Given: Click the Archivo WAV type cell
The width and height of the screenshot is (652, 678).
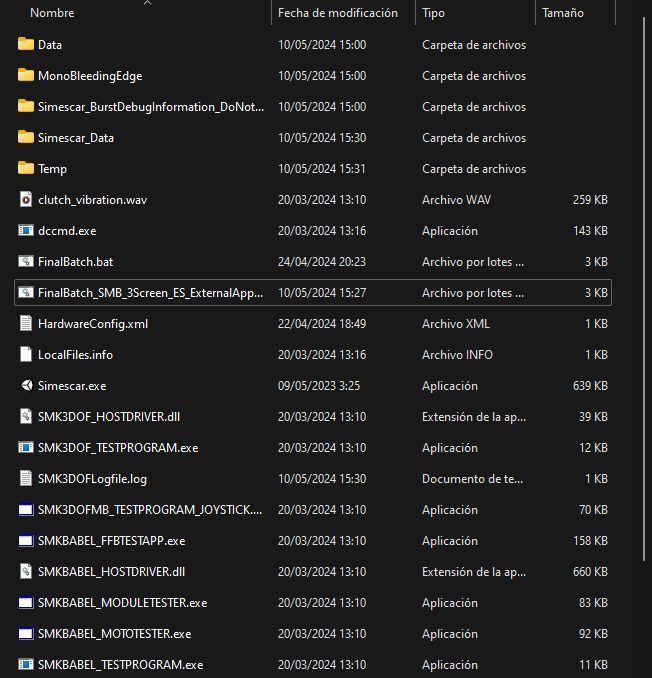Looking at the screenshot, I should (457, 200).
